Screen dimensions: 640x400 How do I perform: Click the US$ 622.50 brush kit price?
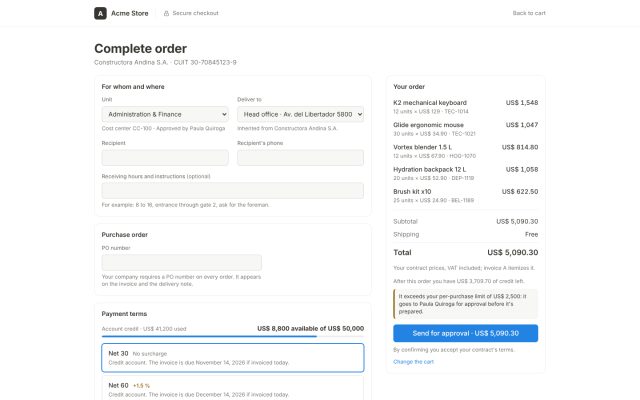point(520,191)
